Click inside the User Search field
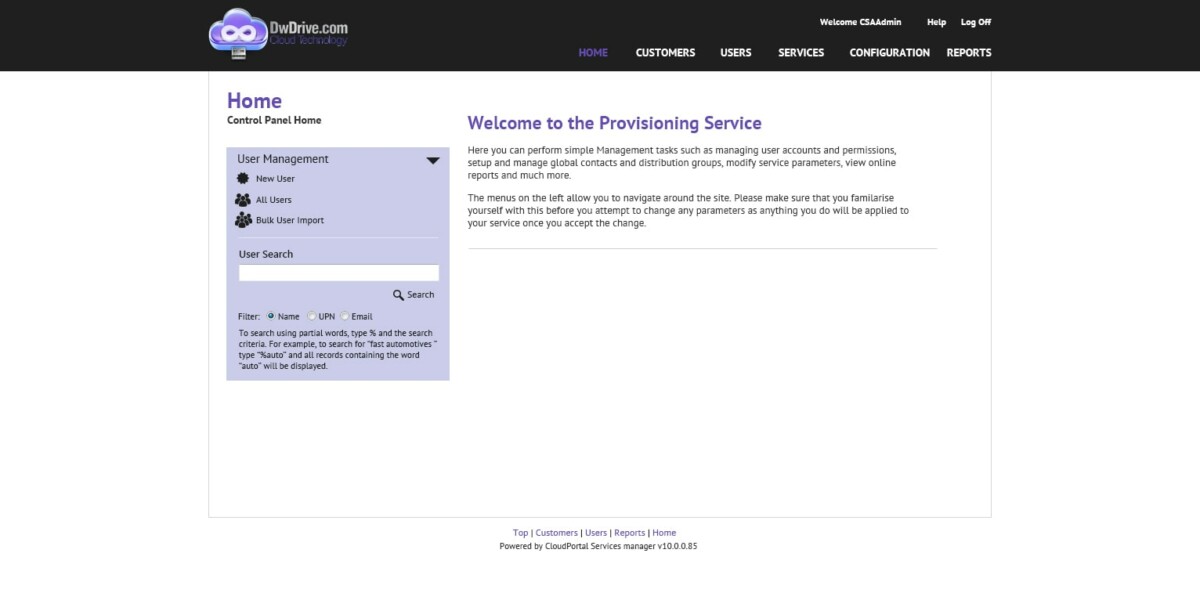Screen dimensions: 1200x600 (x=338, y=272)
